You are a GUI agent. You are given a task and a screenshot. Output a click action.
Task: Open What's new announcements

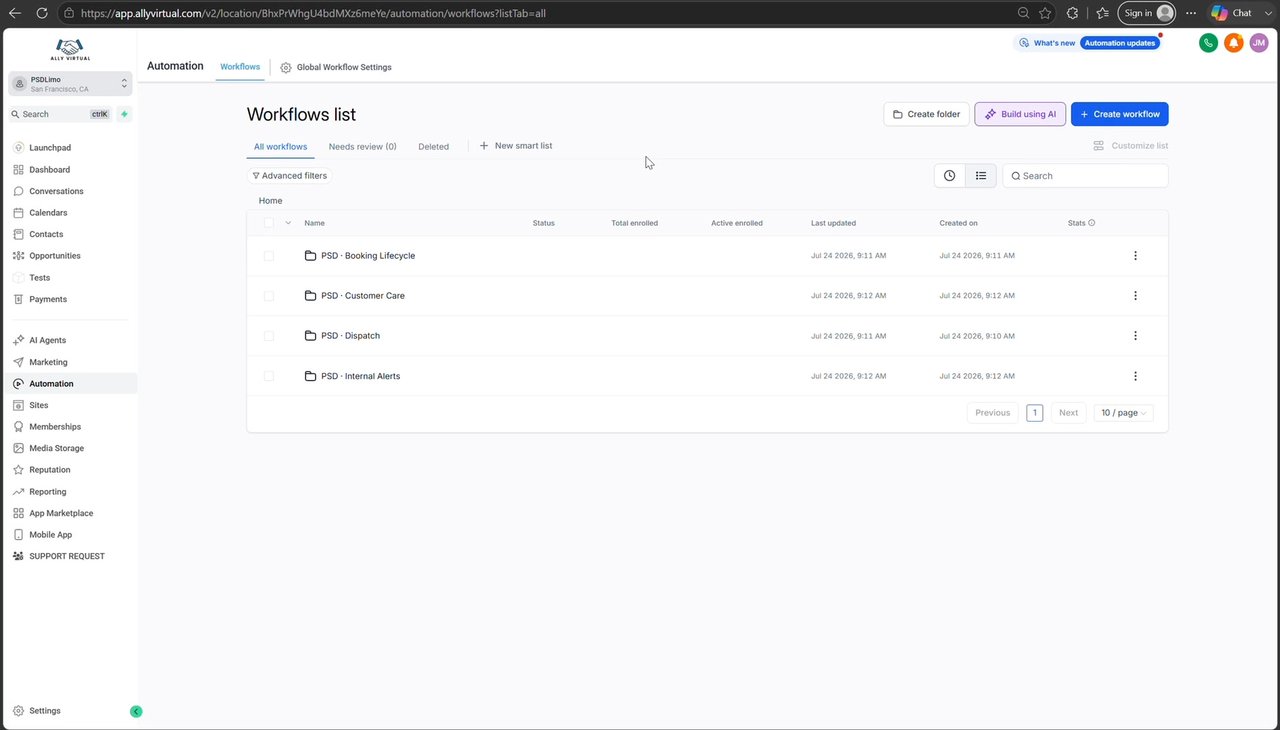(x=1047, y=43)
